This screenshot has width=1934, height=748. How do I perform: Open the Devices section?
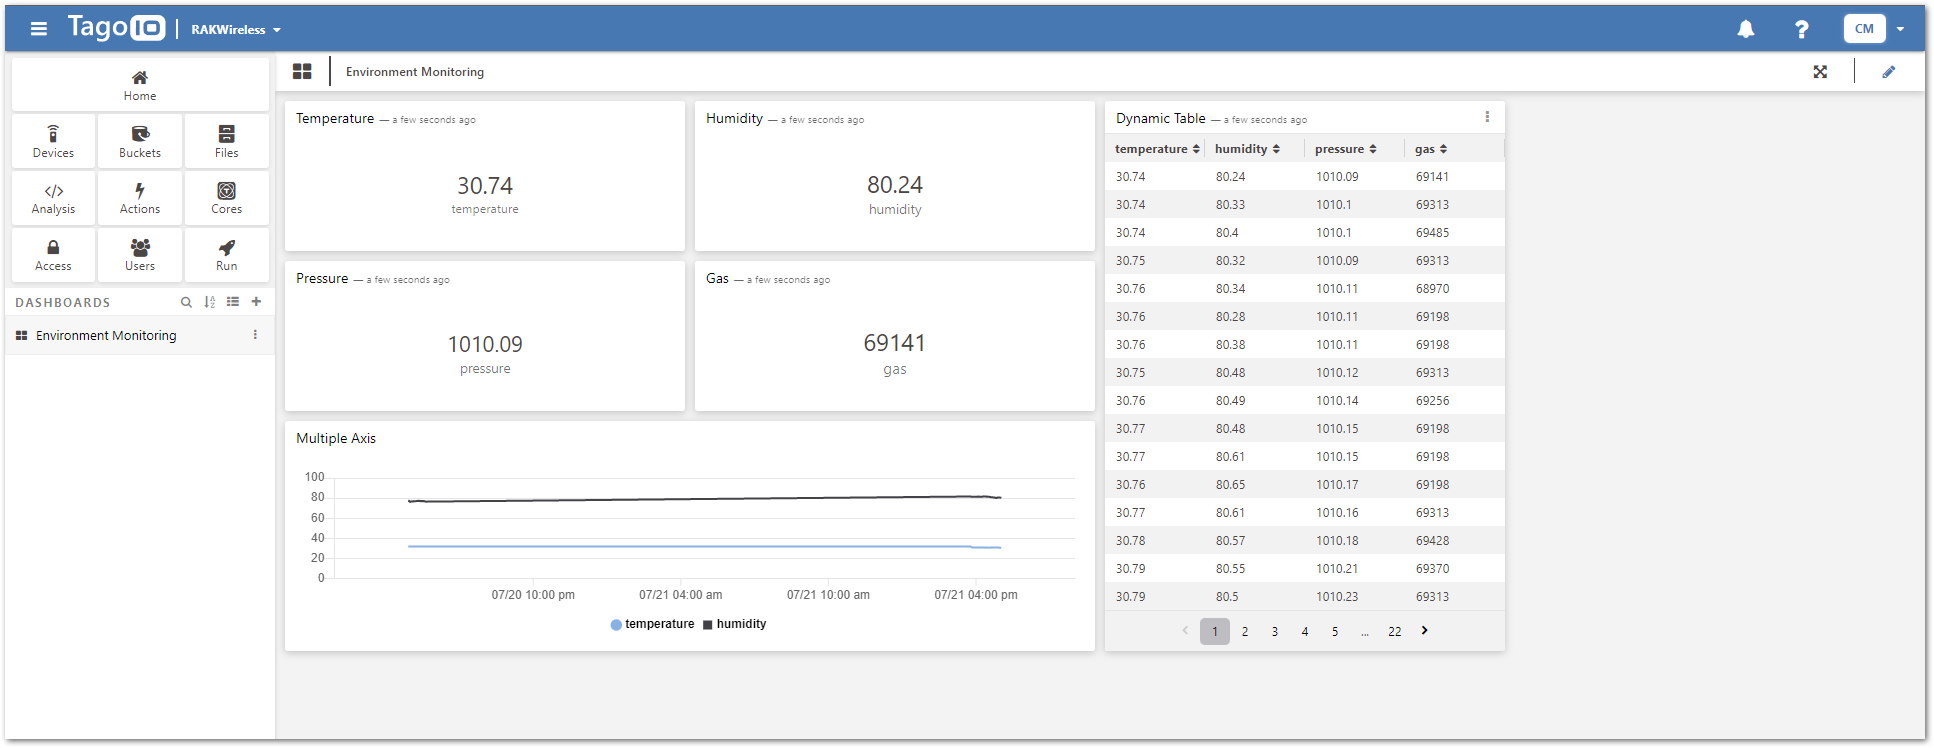click(x=53, y=141)
